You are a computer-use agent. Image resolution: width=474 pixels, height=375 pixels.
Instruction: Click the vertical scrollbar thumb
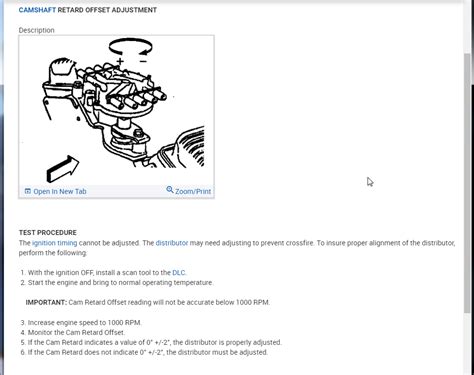(467, 183)
